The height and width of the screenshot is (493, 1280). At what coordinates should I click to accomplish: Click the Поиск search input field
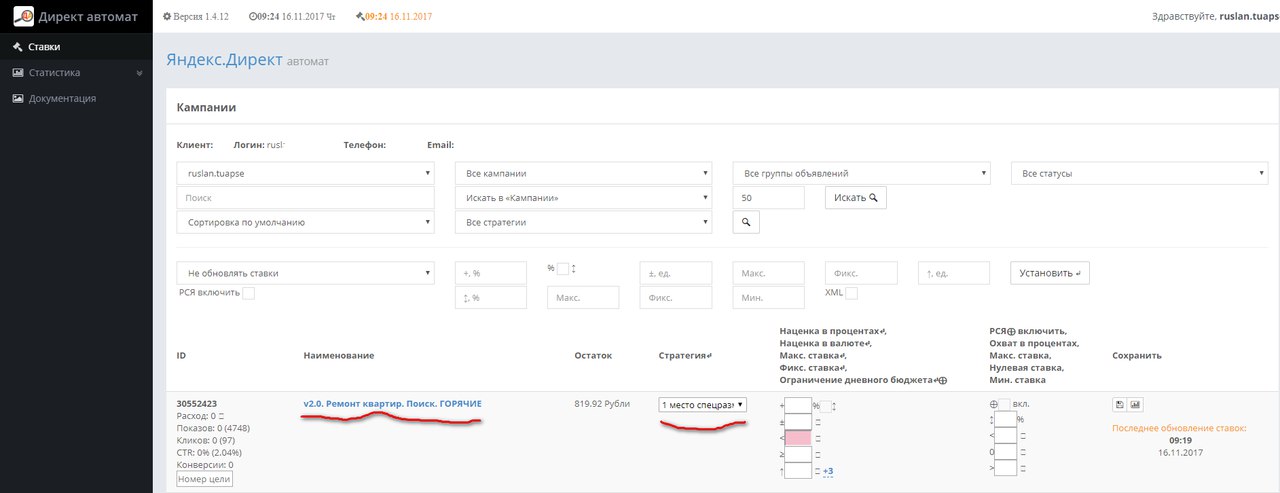305,198
